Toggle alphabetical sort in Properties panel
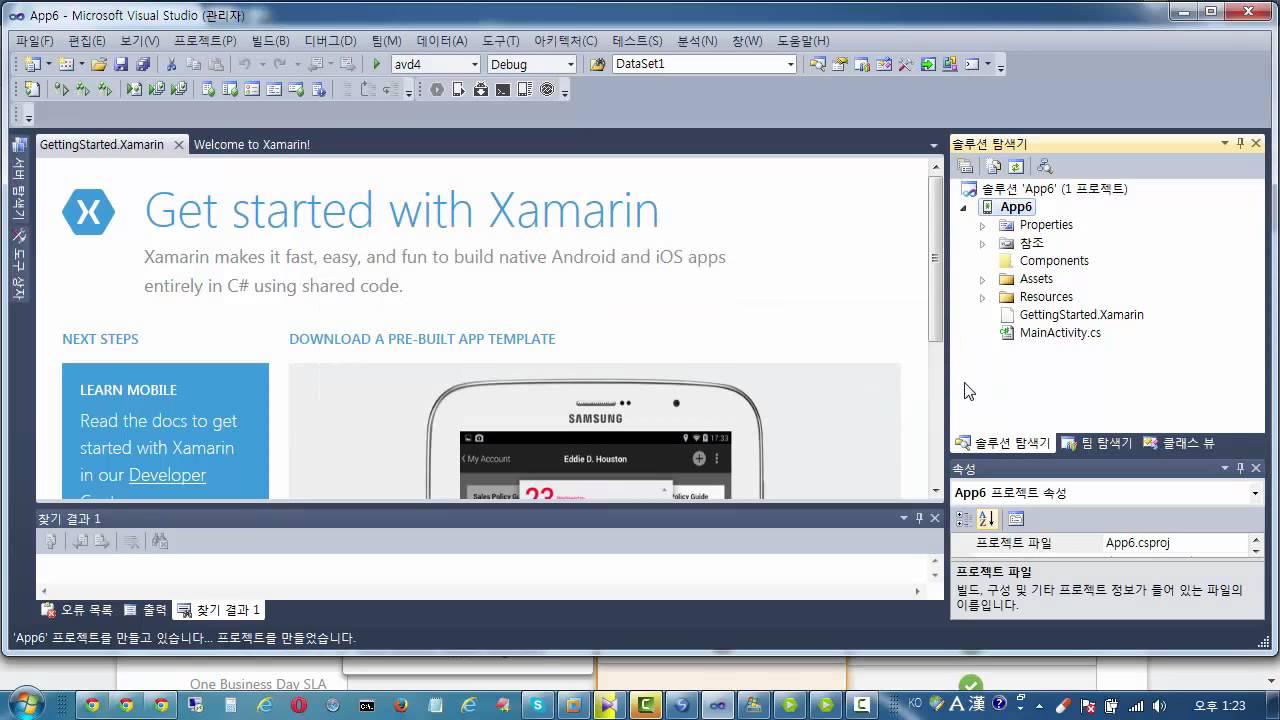 click(x=987, y=518)
